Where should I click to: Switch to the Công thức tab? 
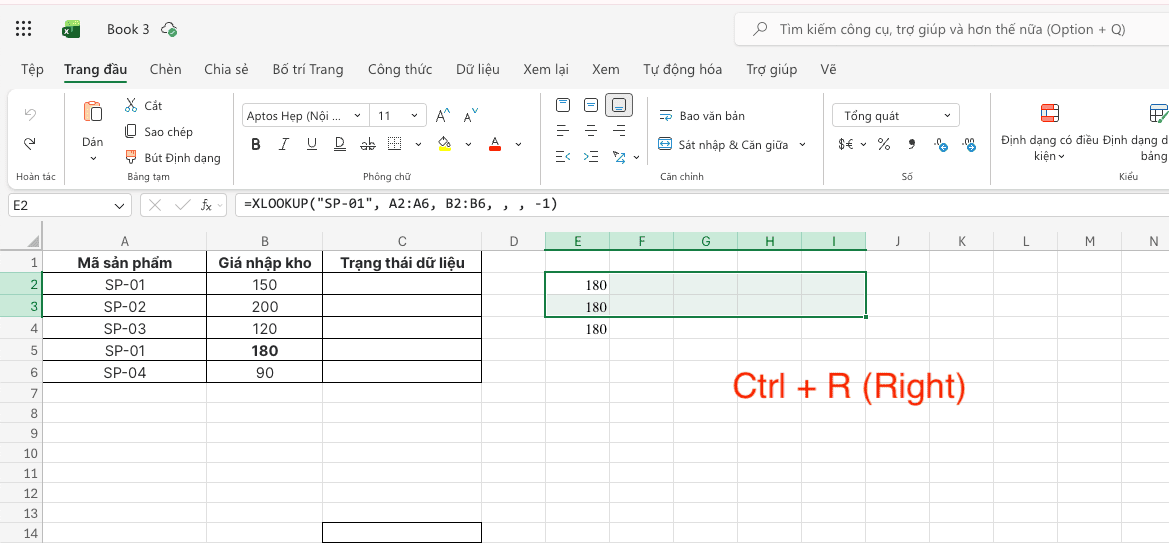pyautogui.click(x=400, y=69)
